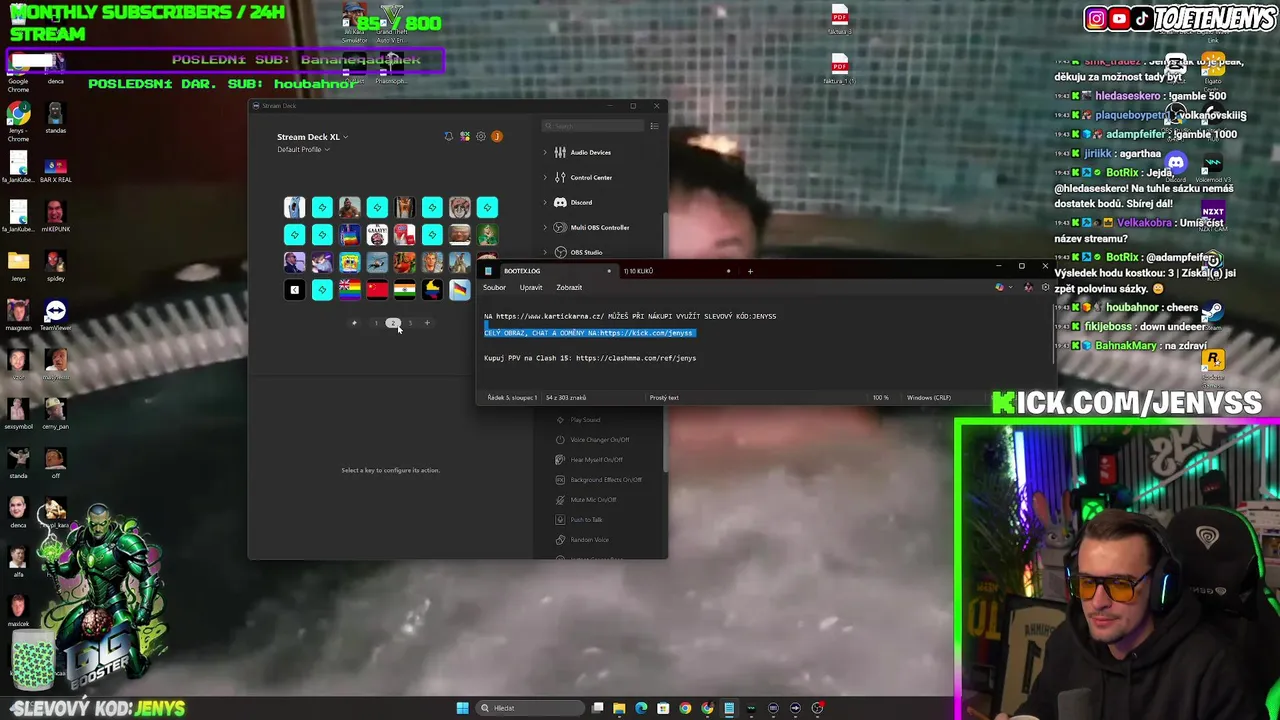Image resolution: width=1280 pixels, height=720 pixels.
Task: Go to Stream Deck page 3
Action: click(410, 323)
